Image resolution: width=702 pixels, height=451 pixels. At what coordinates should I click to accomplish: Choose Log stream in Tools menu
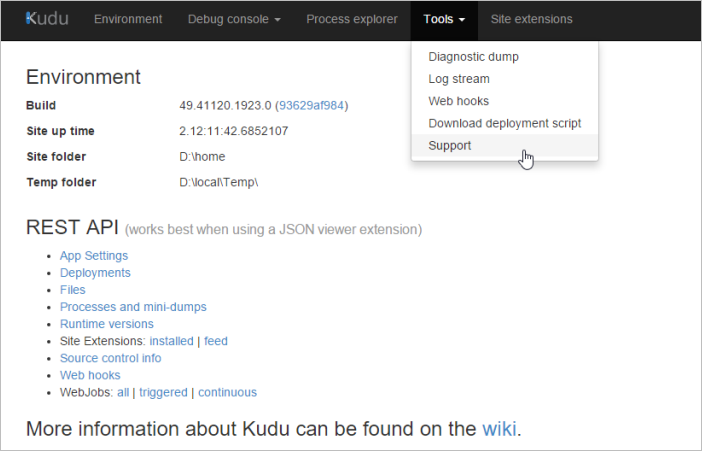click(459, 79)
